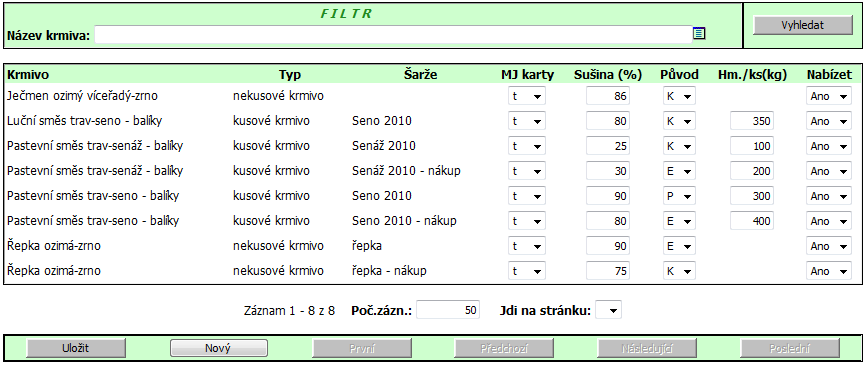Click the Luční směs trav-seno - balíky name

point(85,121)
